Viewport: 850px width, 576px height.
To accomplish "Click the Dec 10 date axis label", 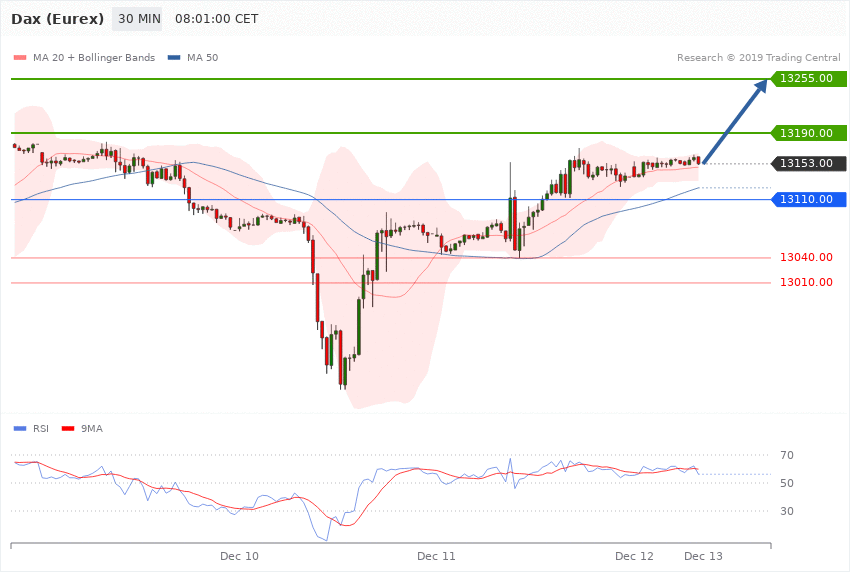I will pyautogui.click(x=239, y=556).
